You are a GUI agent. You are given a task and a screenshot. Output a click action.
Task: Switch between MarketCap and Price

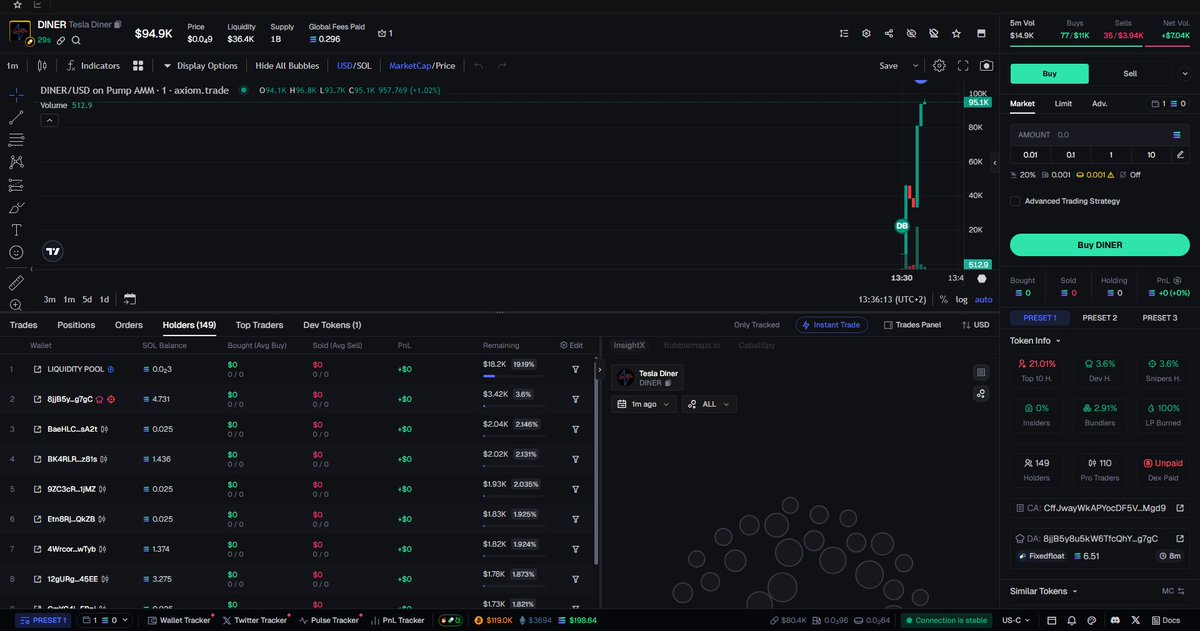[422, 66]
